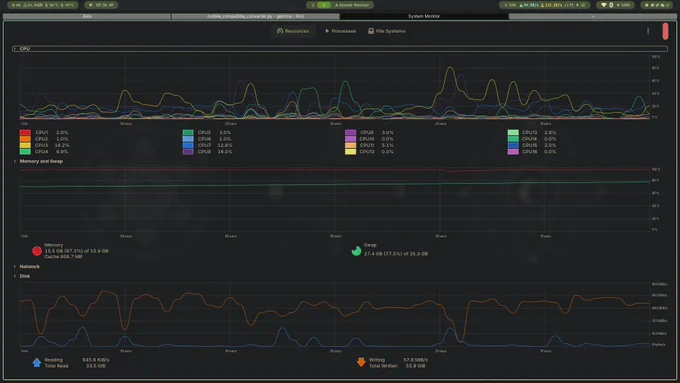Viewport: 680px width, 383px height.
Task: Change the CPU11 peach color swatch
Action: click(350, 145)
